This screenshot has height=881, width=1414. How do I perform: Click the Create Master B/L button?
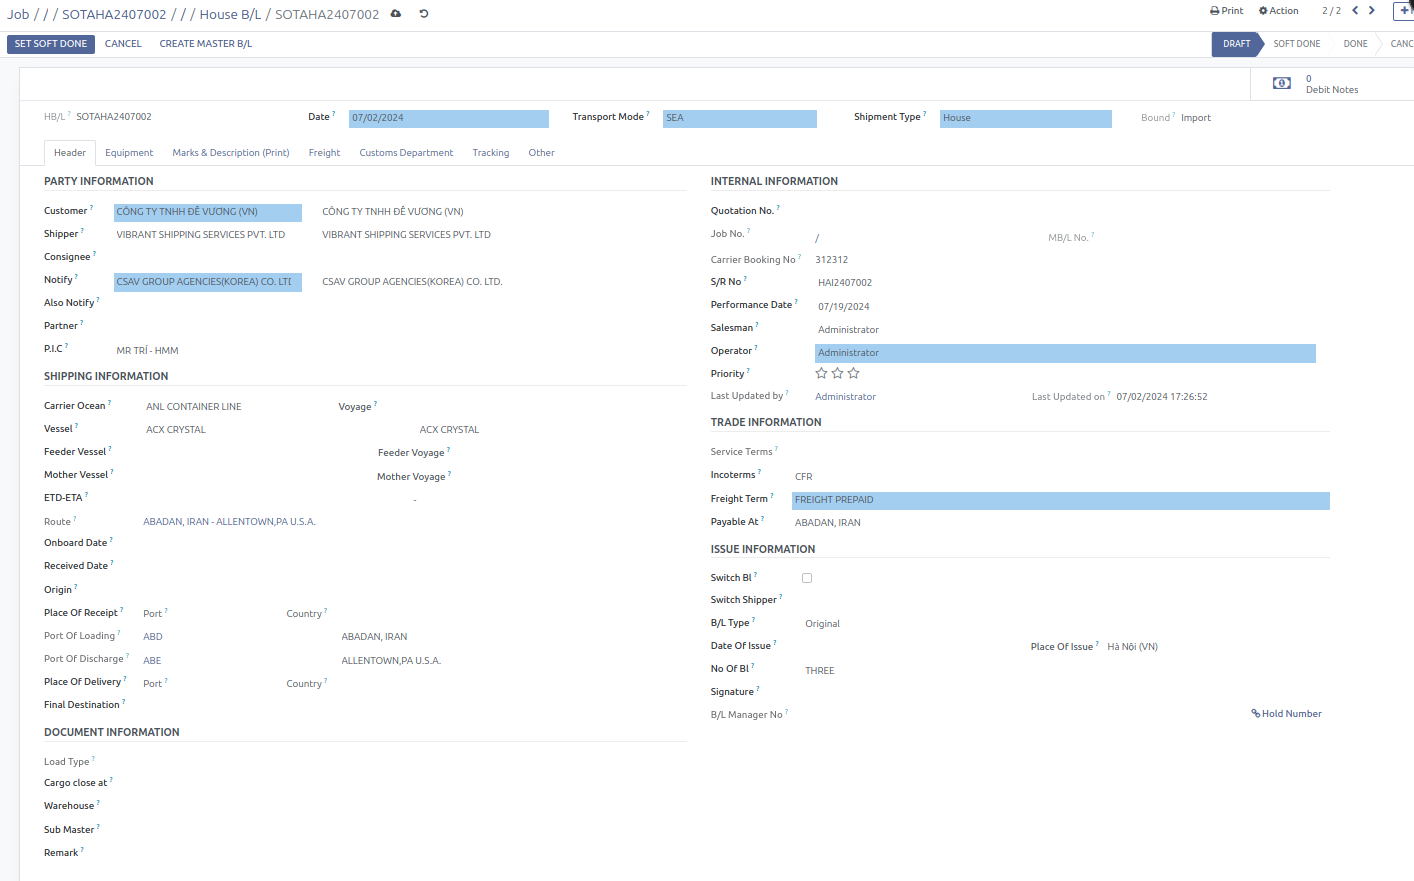coord(205,44)
